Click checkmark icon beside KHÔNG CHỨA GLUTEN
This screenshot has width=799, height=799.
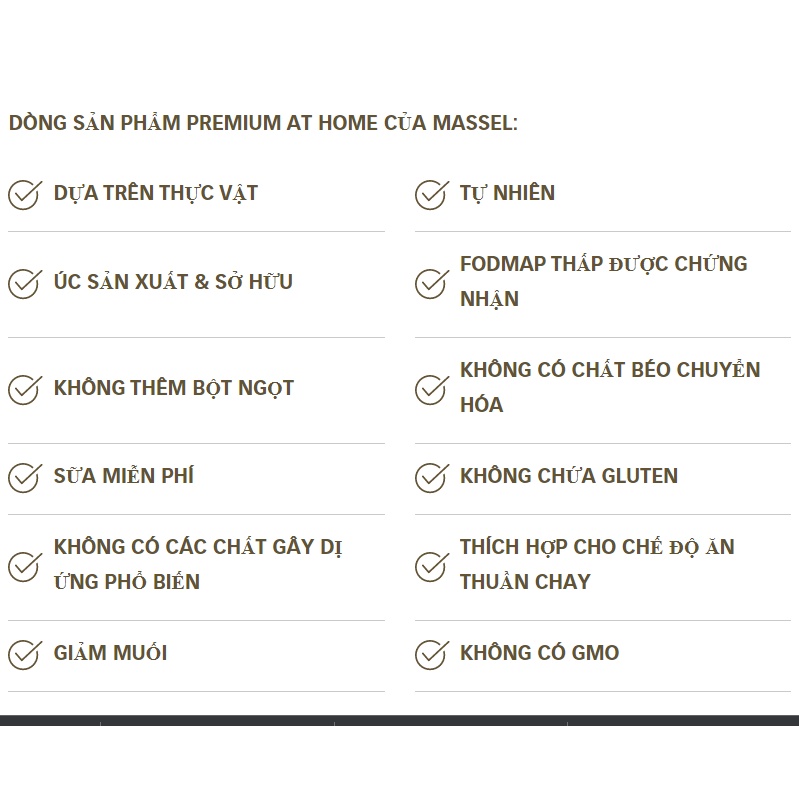[430, 477]
